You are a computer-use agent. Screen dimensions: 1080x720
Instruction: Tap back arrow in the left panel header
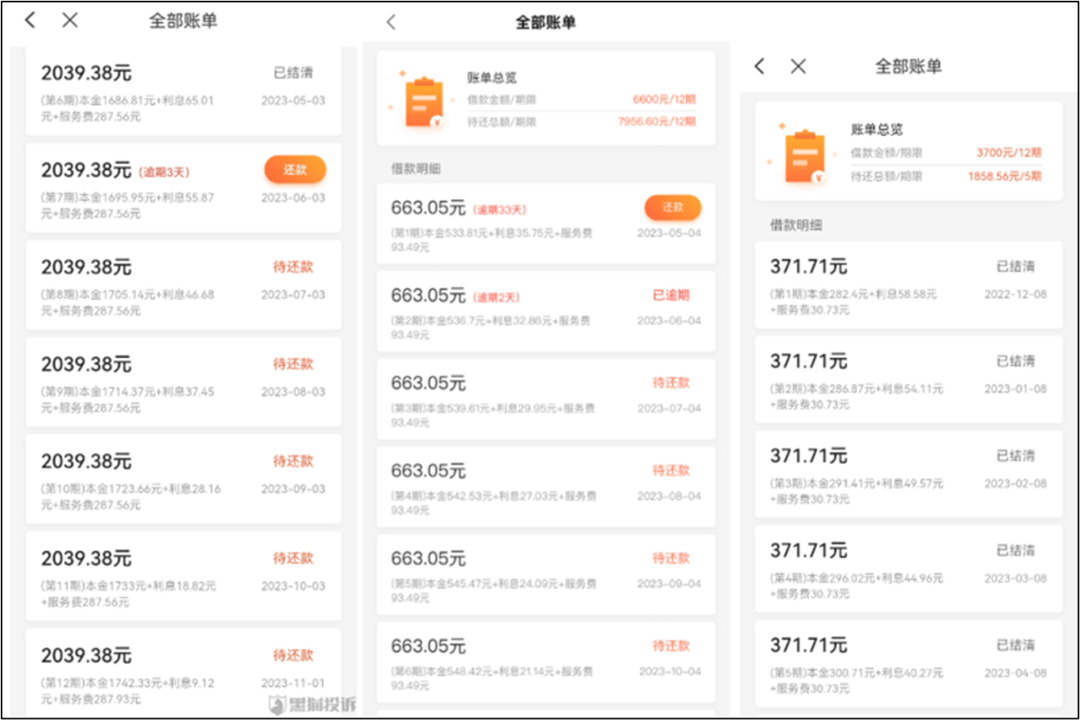point(30,20)
